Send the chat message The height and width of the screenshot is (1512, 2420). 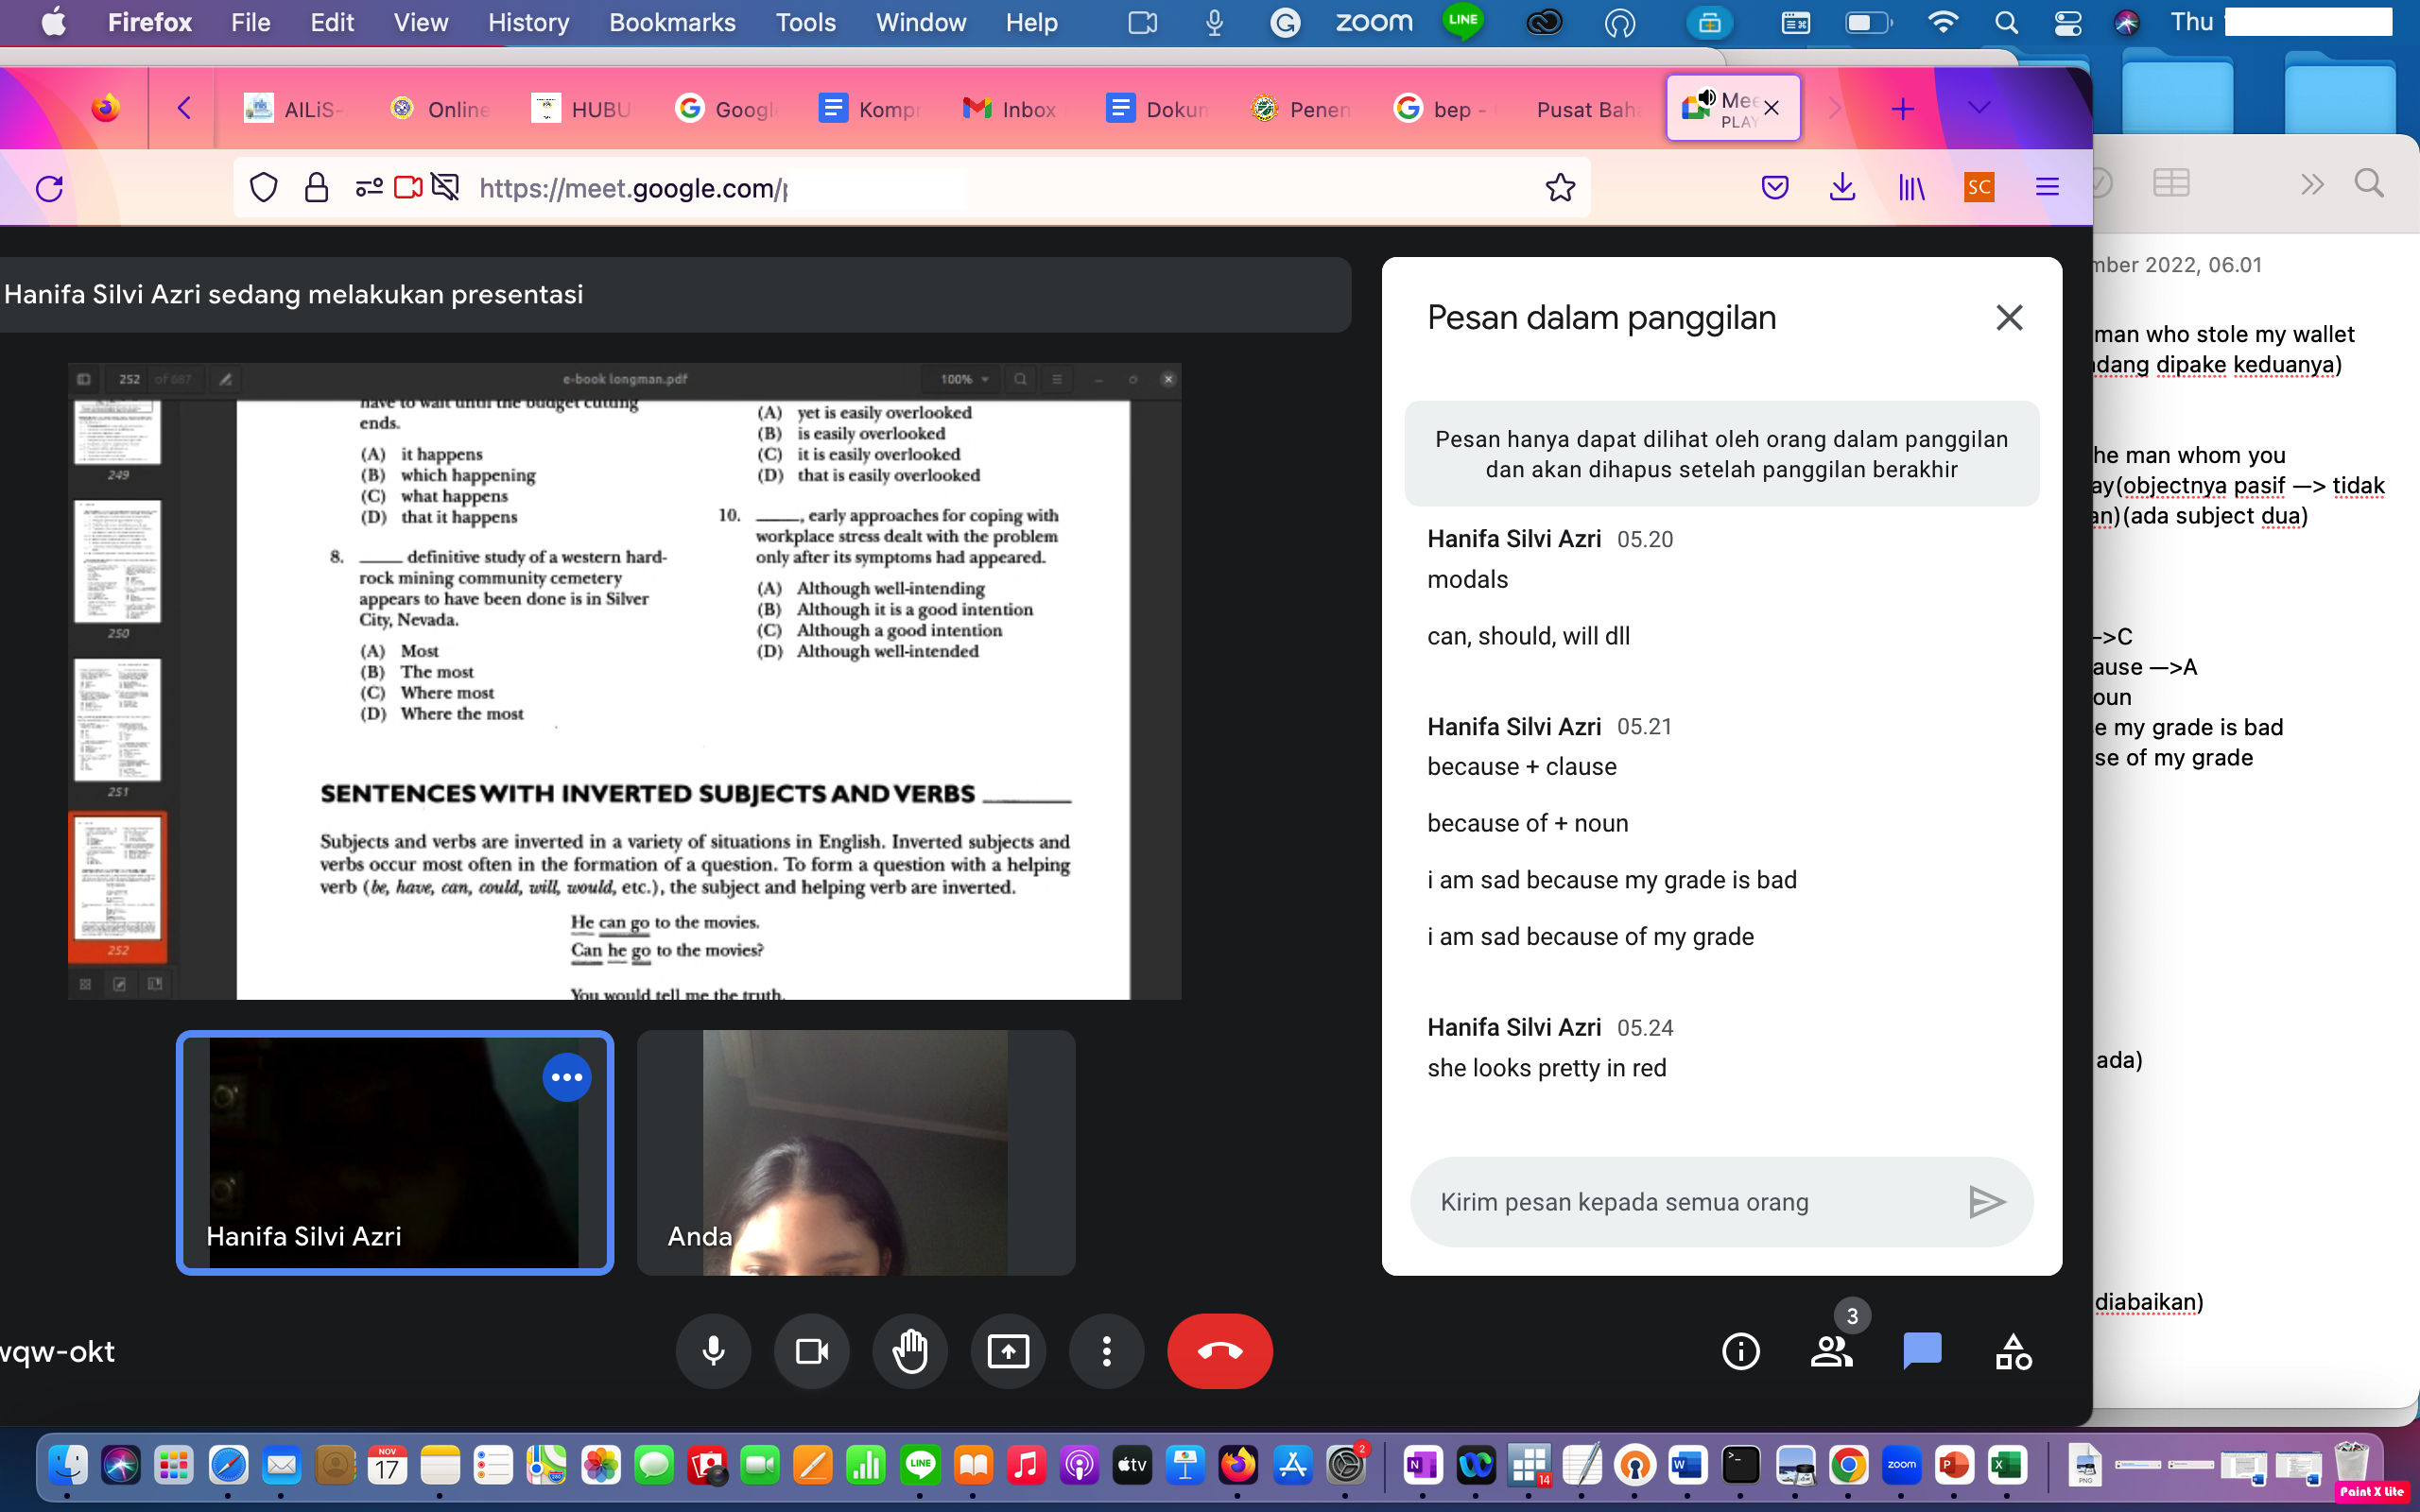click(x=1987, y=1201)
